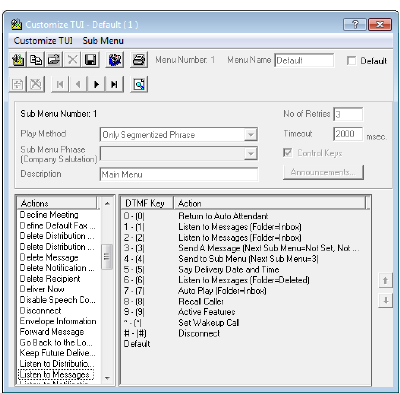Click the Delete X toolbar icon
400x393 pixels.
[72, 60]
